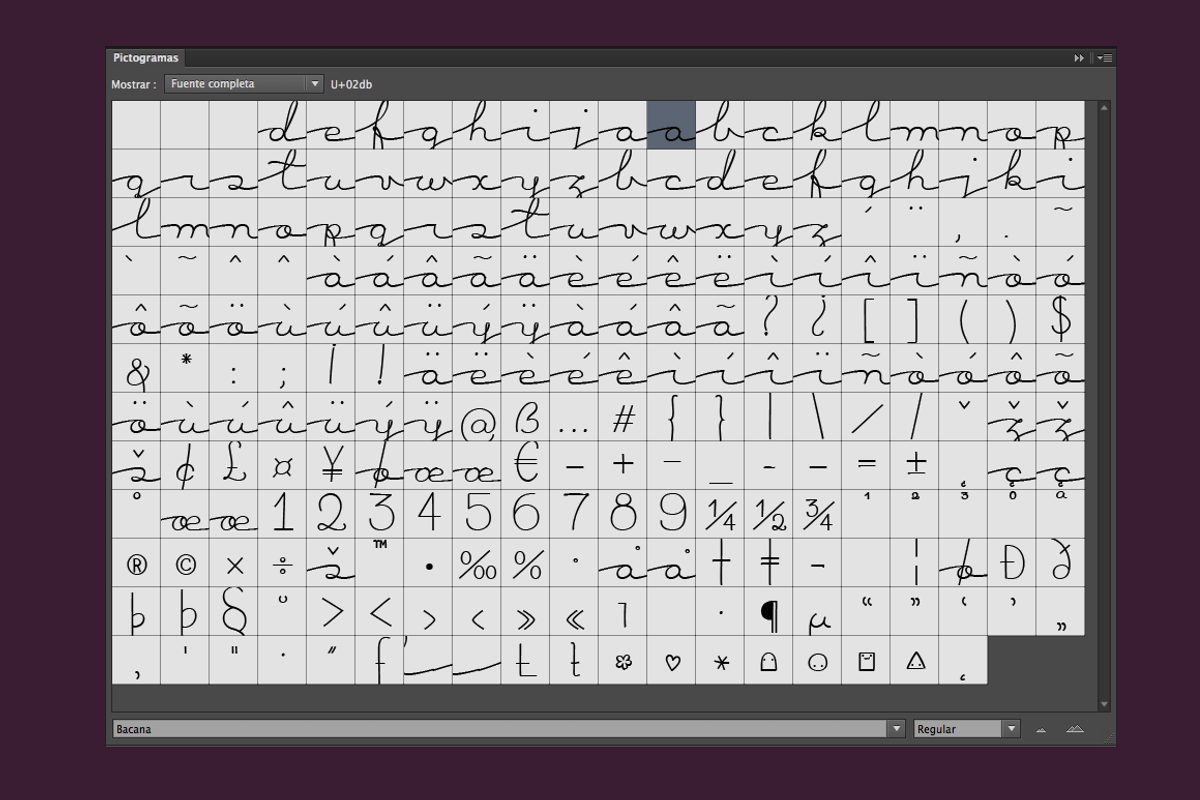Select the £ pound glyph
This screenshot has width=1200, height=800.
tap(234, 466)
